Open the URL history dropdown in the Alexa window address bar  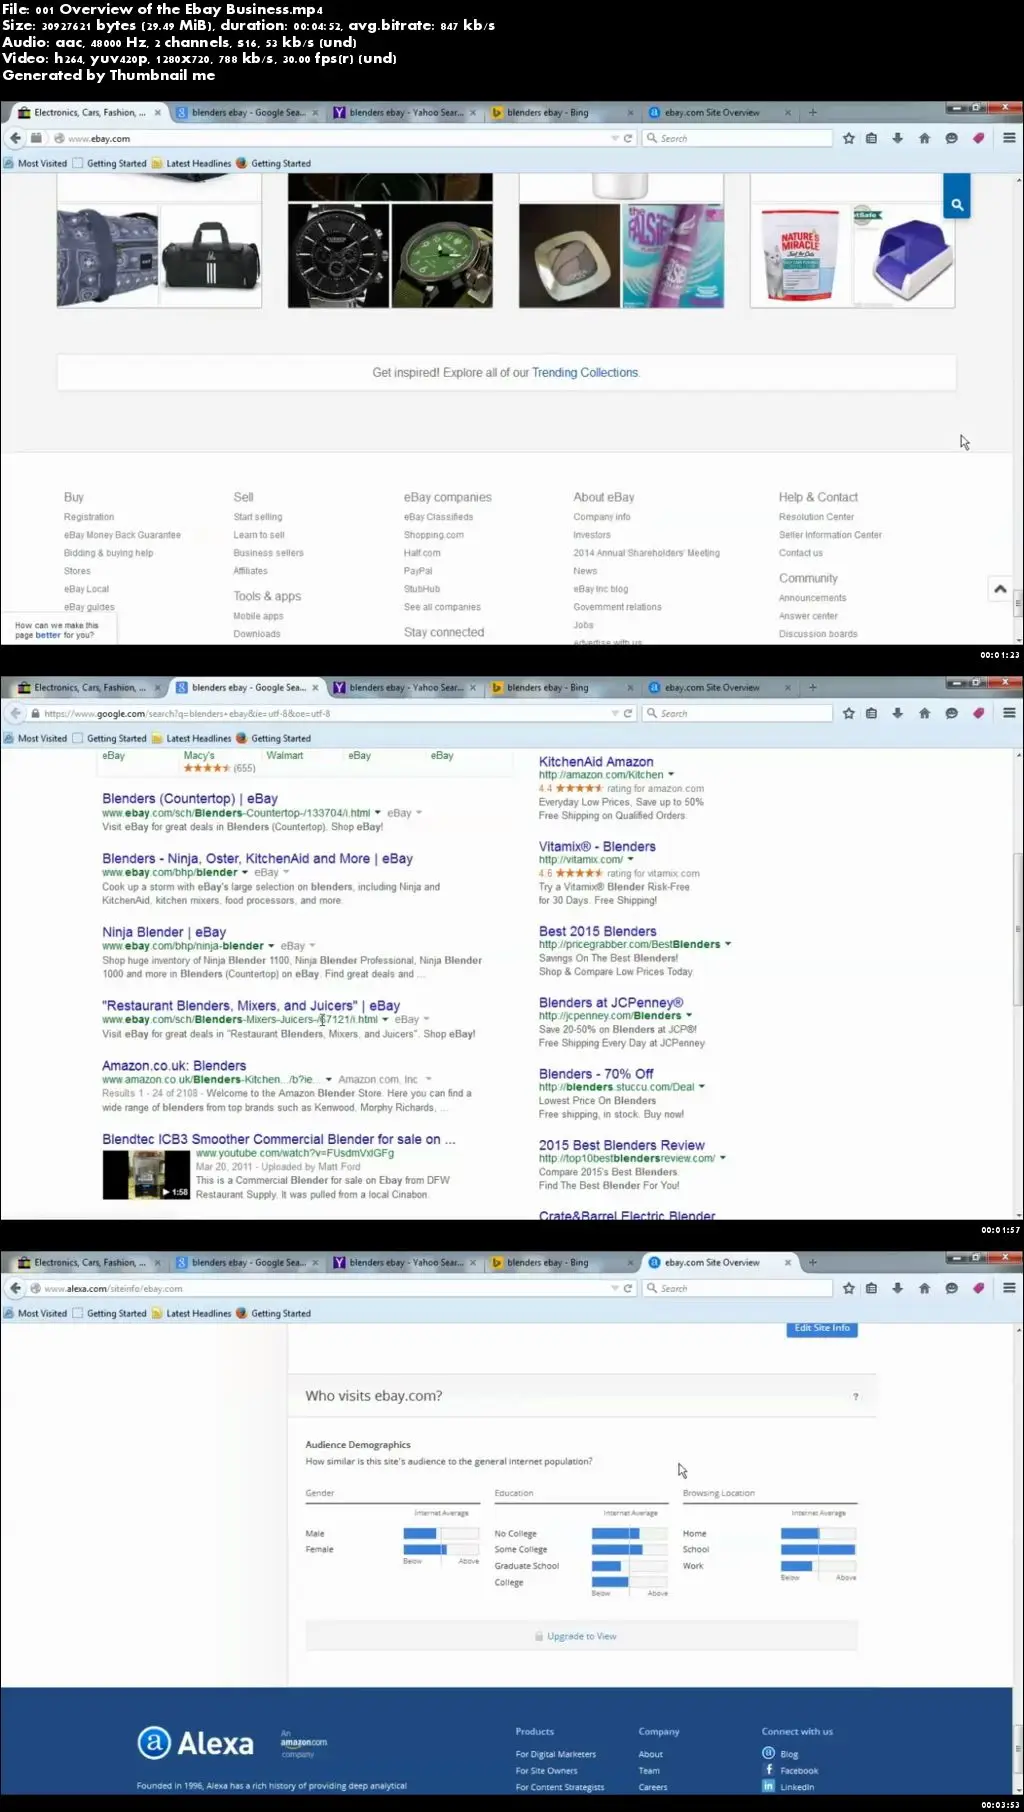[x=615, y=1288]
